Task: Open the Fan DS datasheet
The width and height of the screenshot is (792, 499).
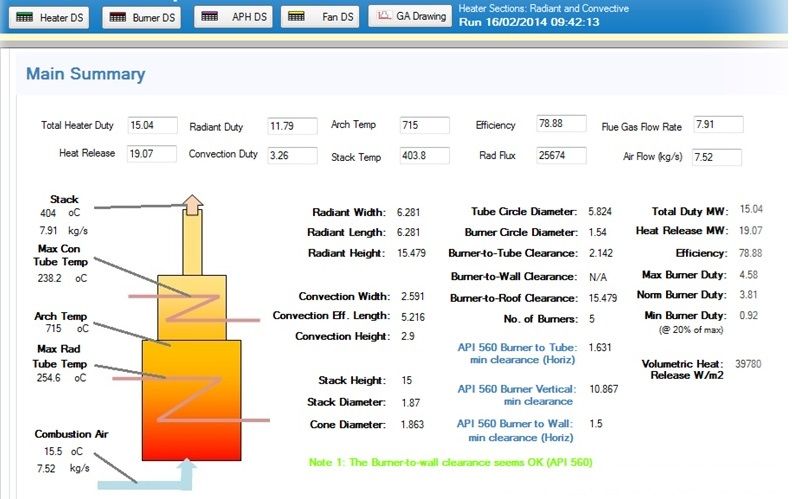Action: (x=321, y=17)
